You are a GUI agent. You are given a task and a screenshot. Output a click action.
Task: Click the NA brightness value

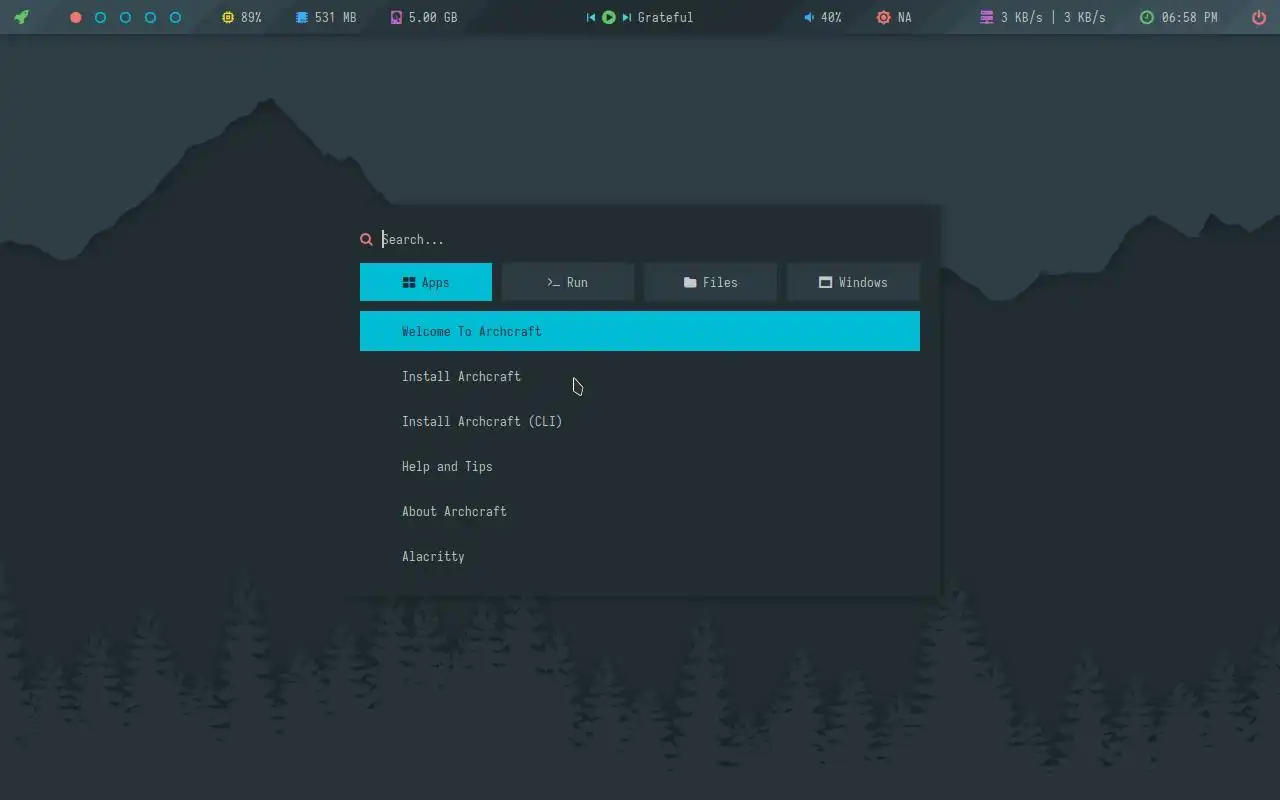pyautogui.click(x=905, y=17)
